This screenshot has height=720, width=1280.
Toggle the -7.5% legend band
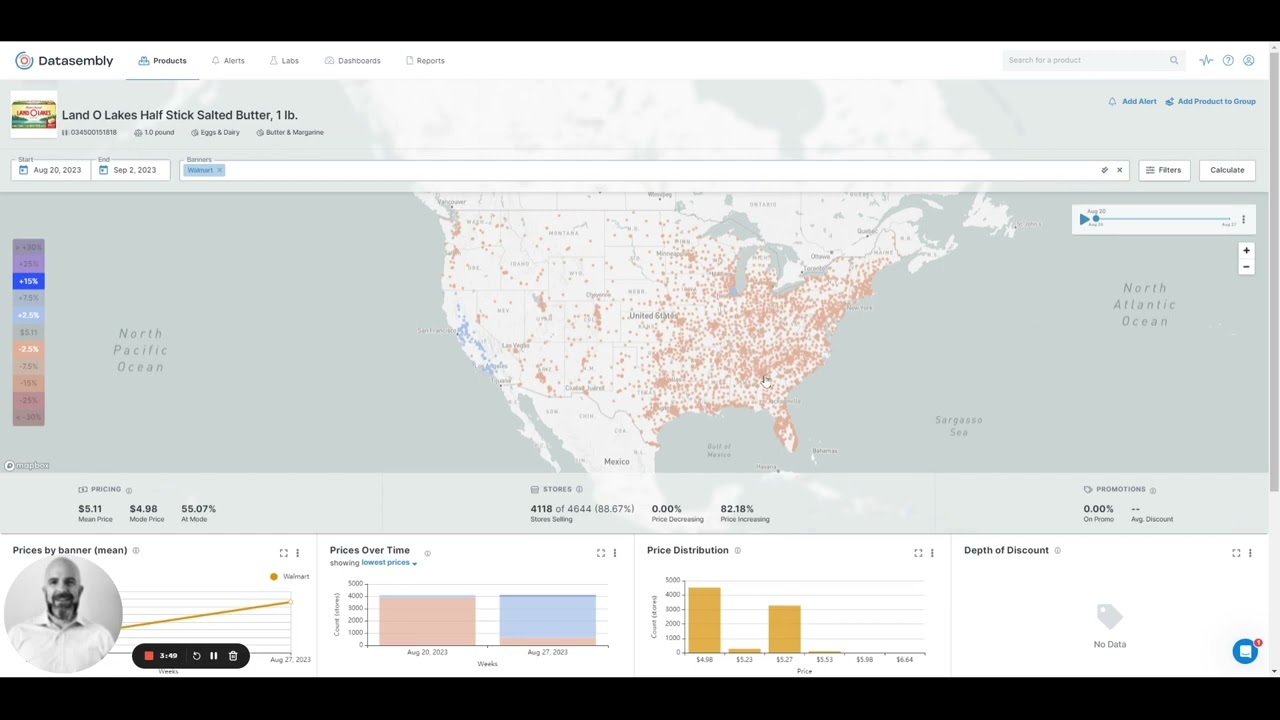pyautogui.click(x=28, y=366)
